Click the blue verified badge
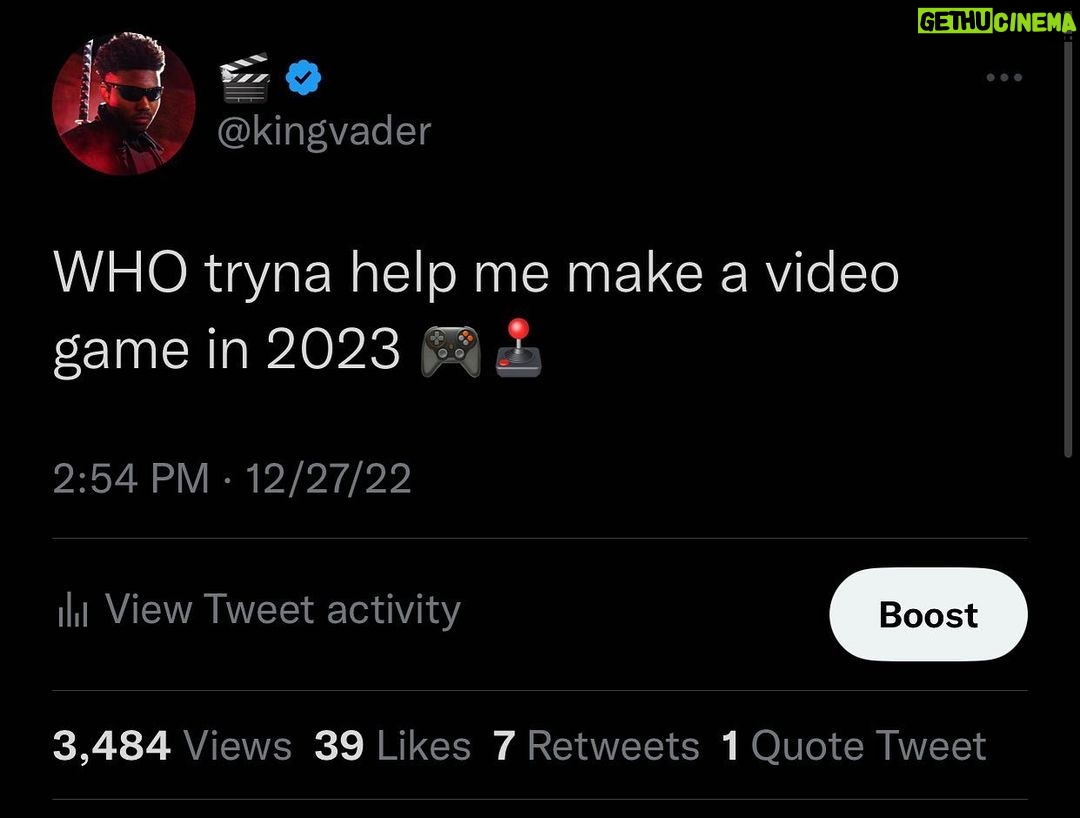 coord(303,77)
